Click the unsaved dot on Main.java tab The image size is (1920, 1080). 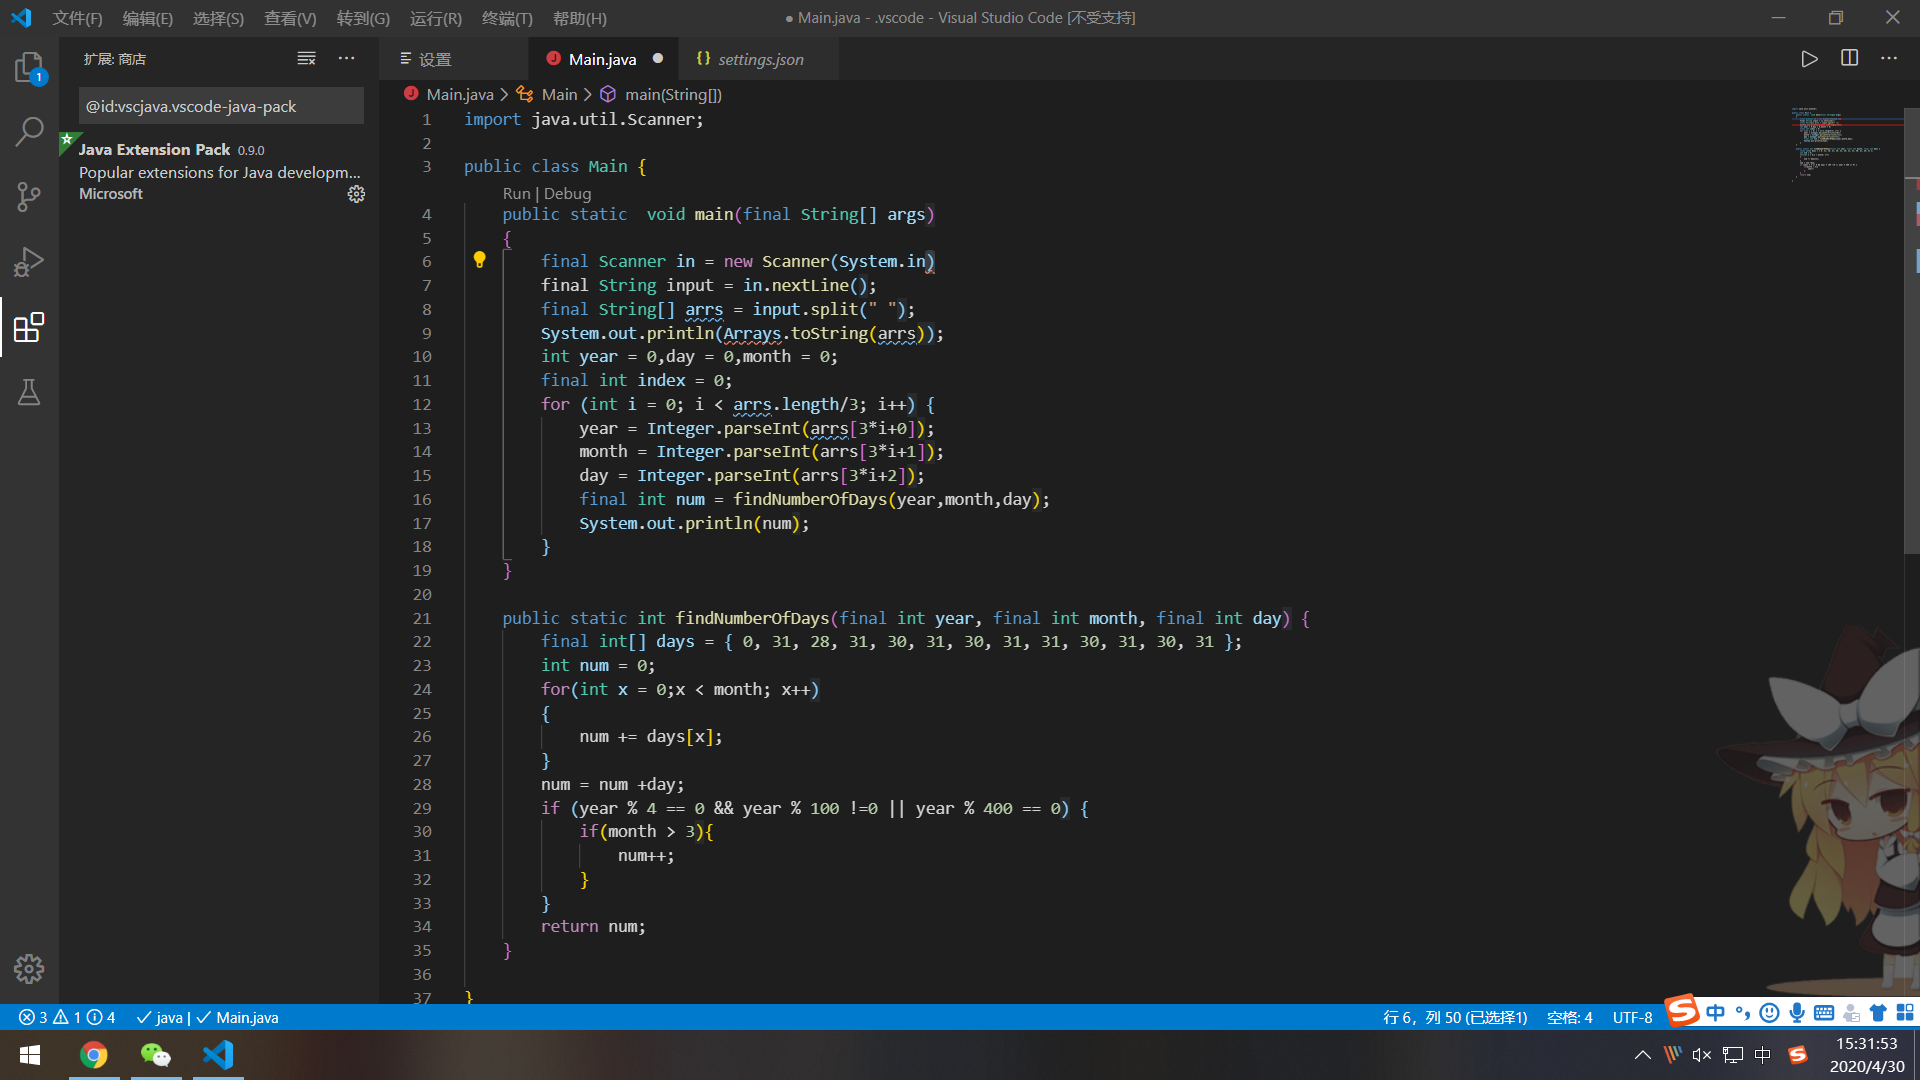(658, 58)
